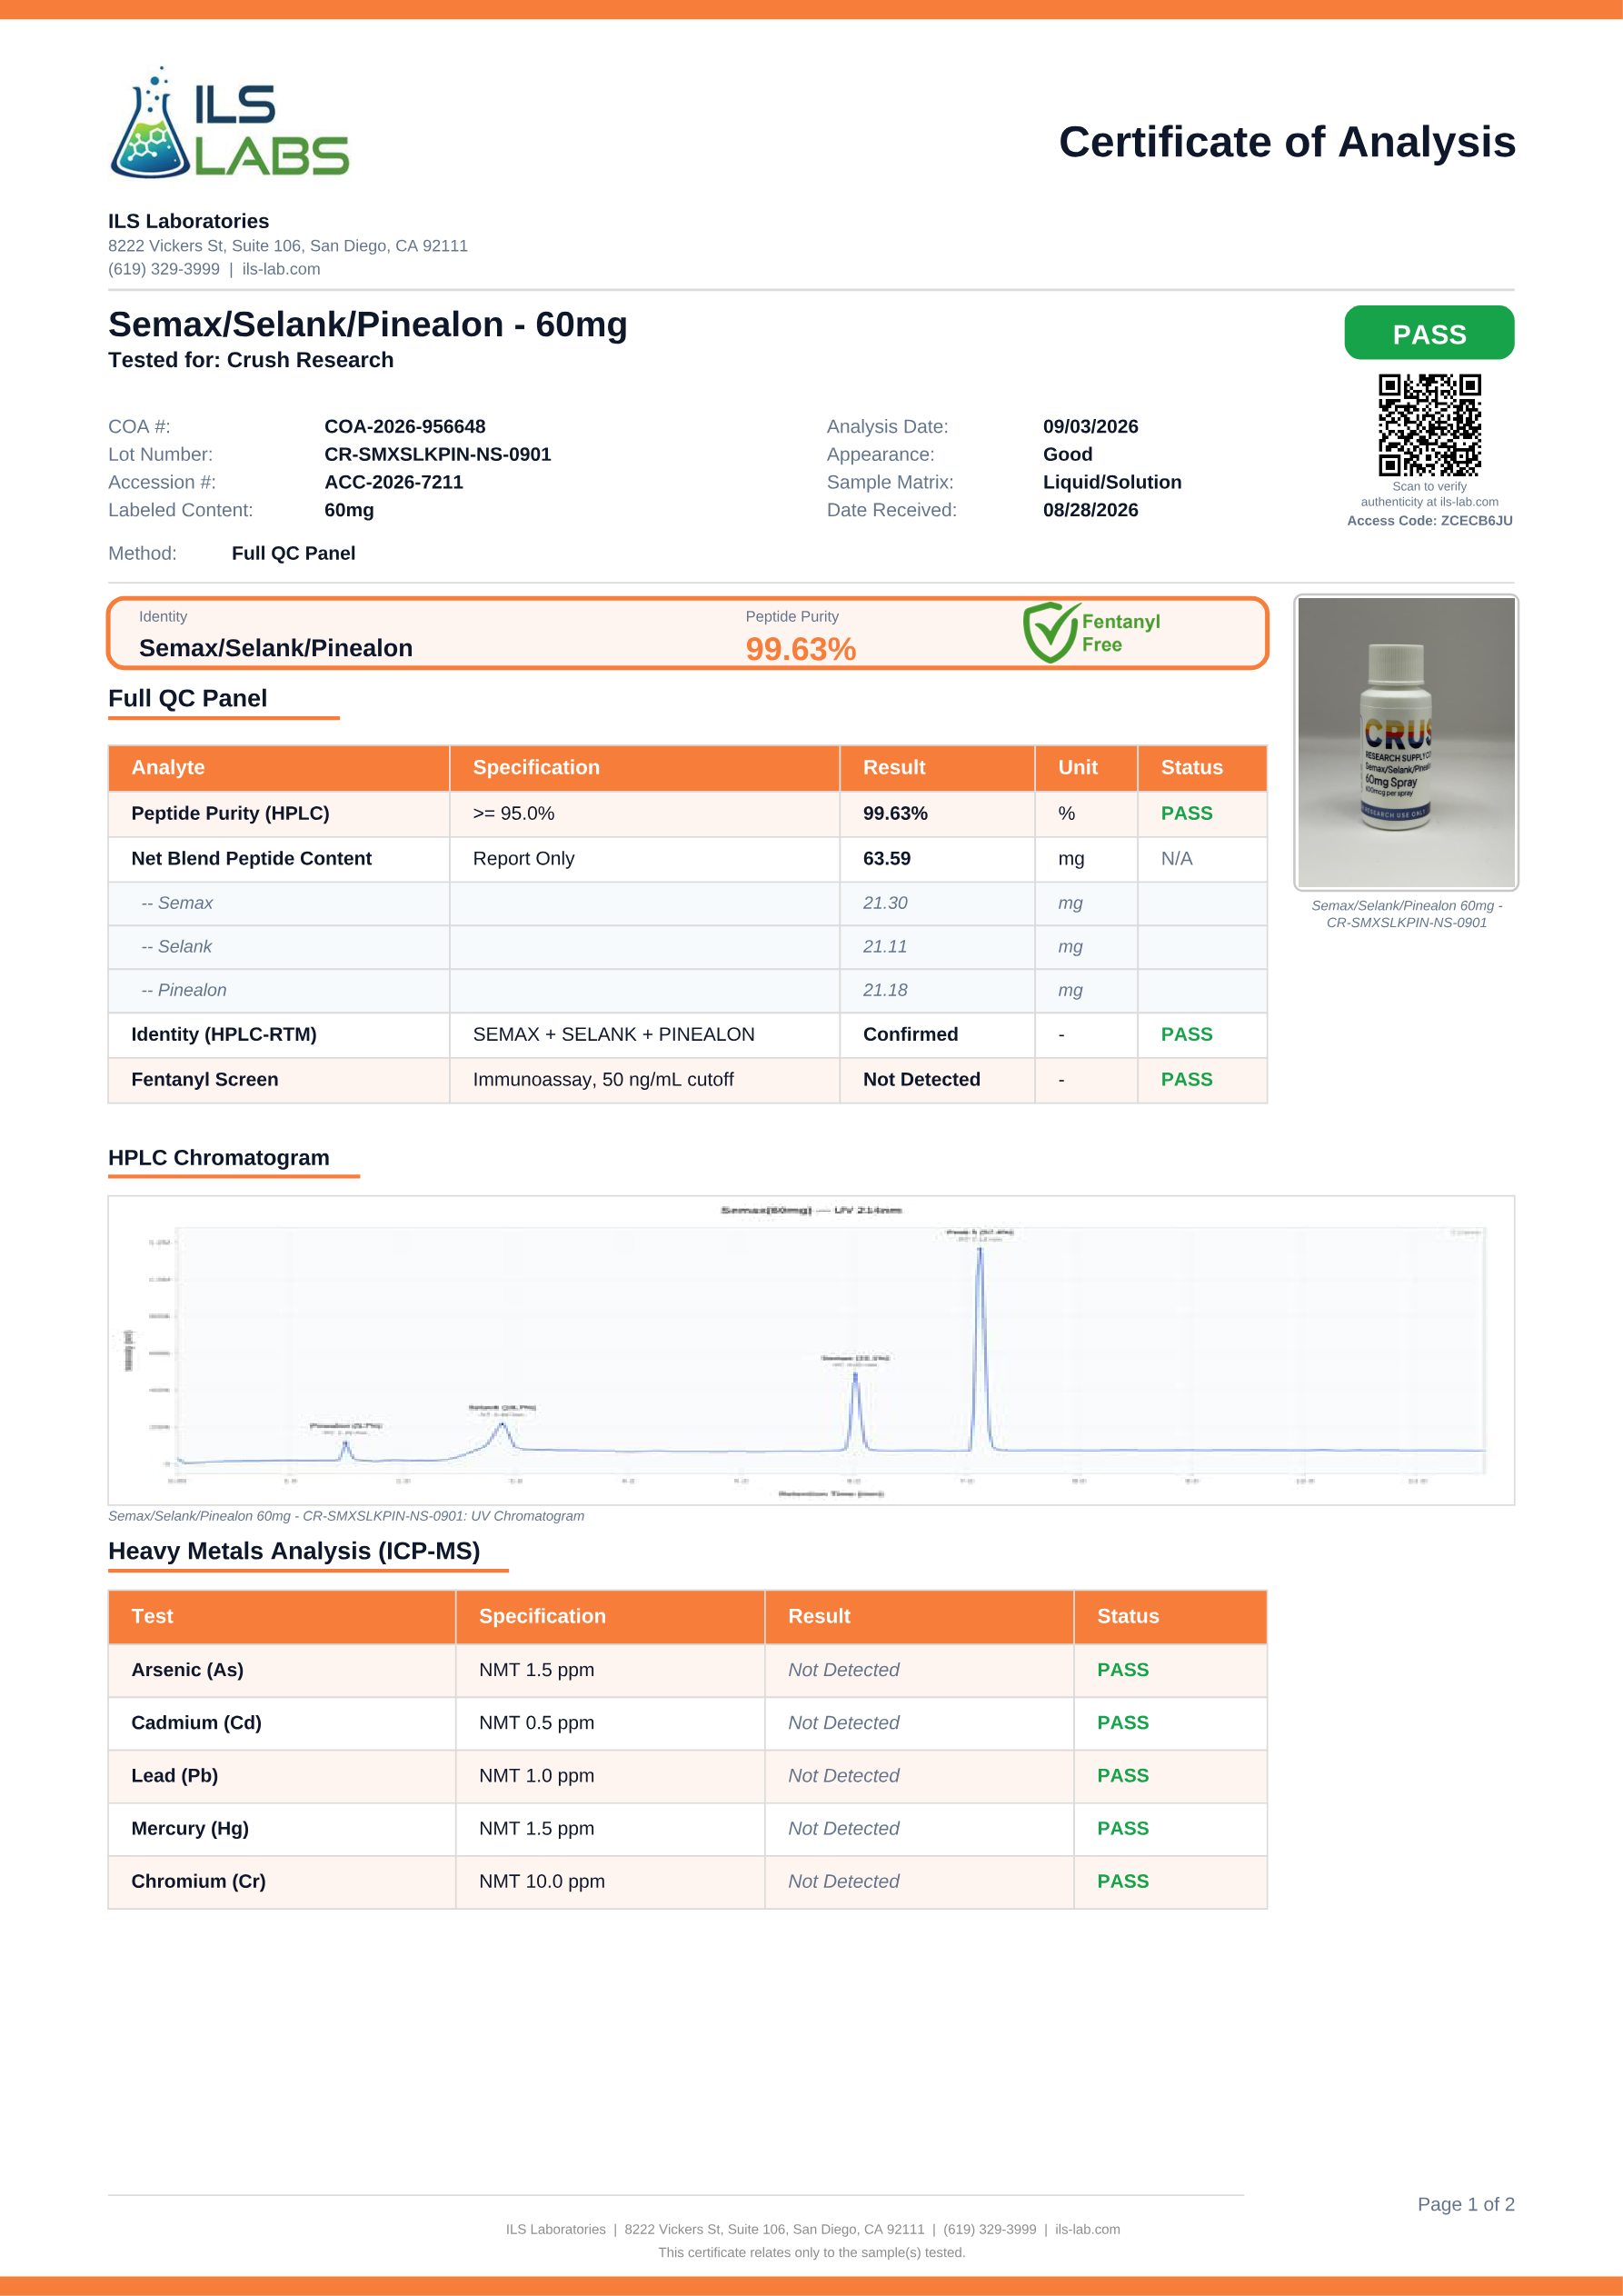Click the lot number CR-SMXSLKPIN-NS-0901
Screen dimensions: 1623x2296
coord(438,454)
